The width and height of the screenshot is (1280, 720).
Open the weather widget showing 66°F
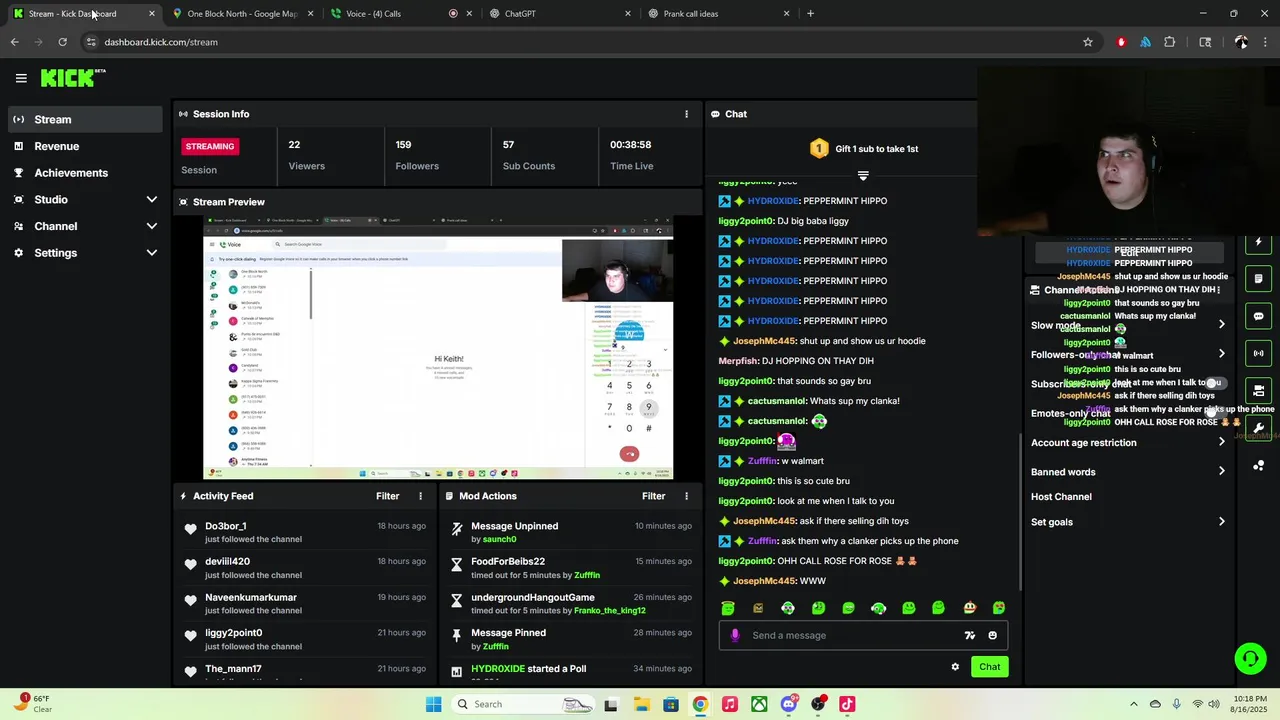tap(32, 704)
